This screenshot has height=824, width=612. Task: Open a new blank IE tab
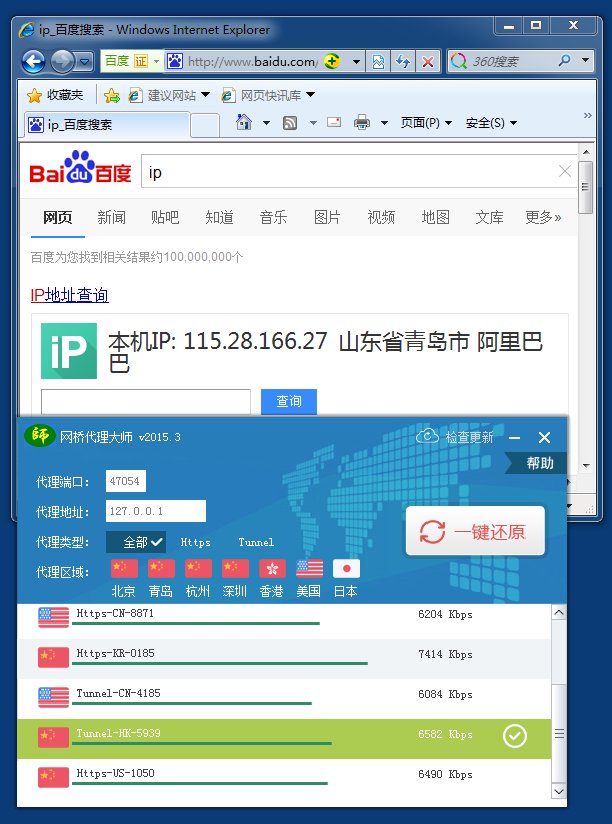point(204,126)
